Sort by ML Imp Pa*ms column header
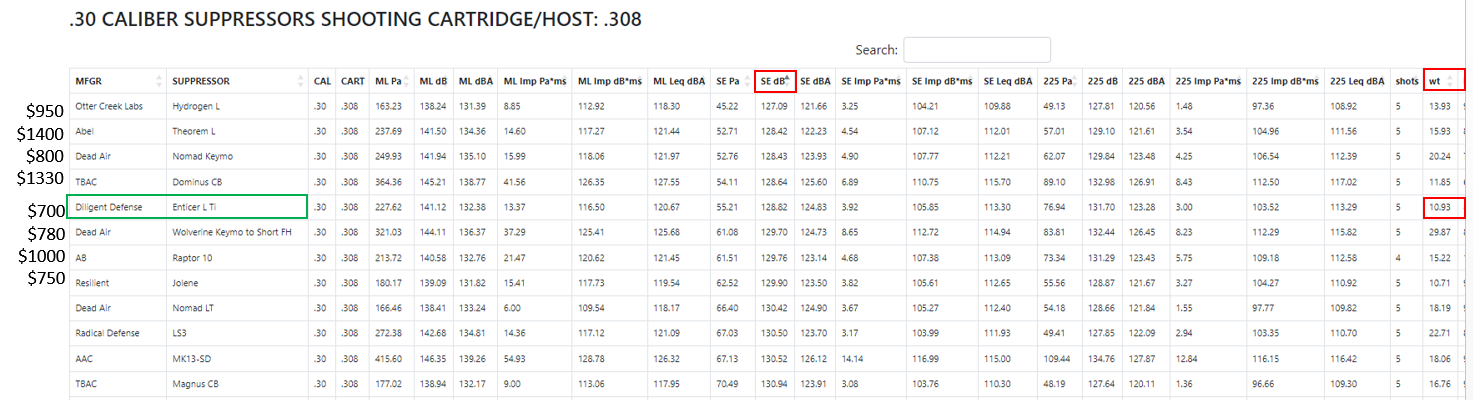This screenshot has width=1473, height=400. pyautogui.click(x=535, y=81)
